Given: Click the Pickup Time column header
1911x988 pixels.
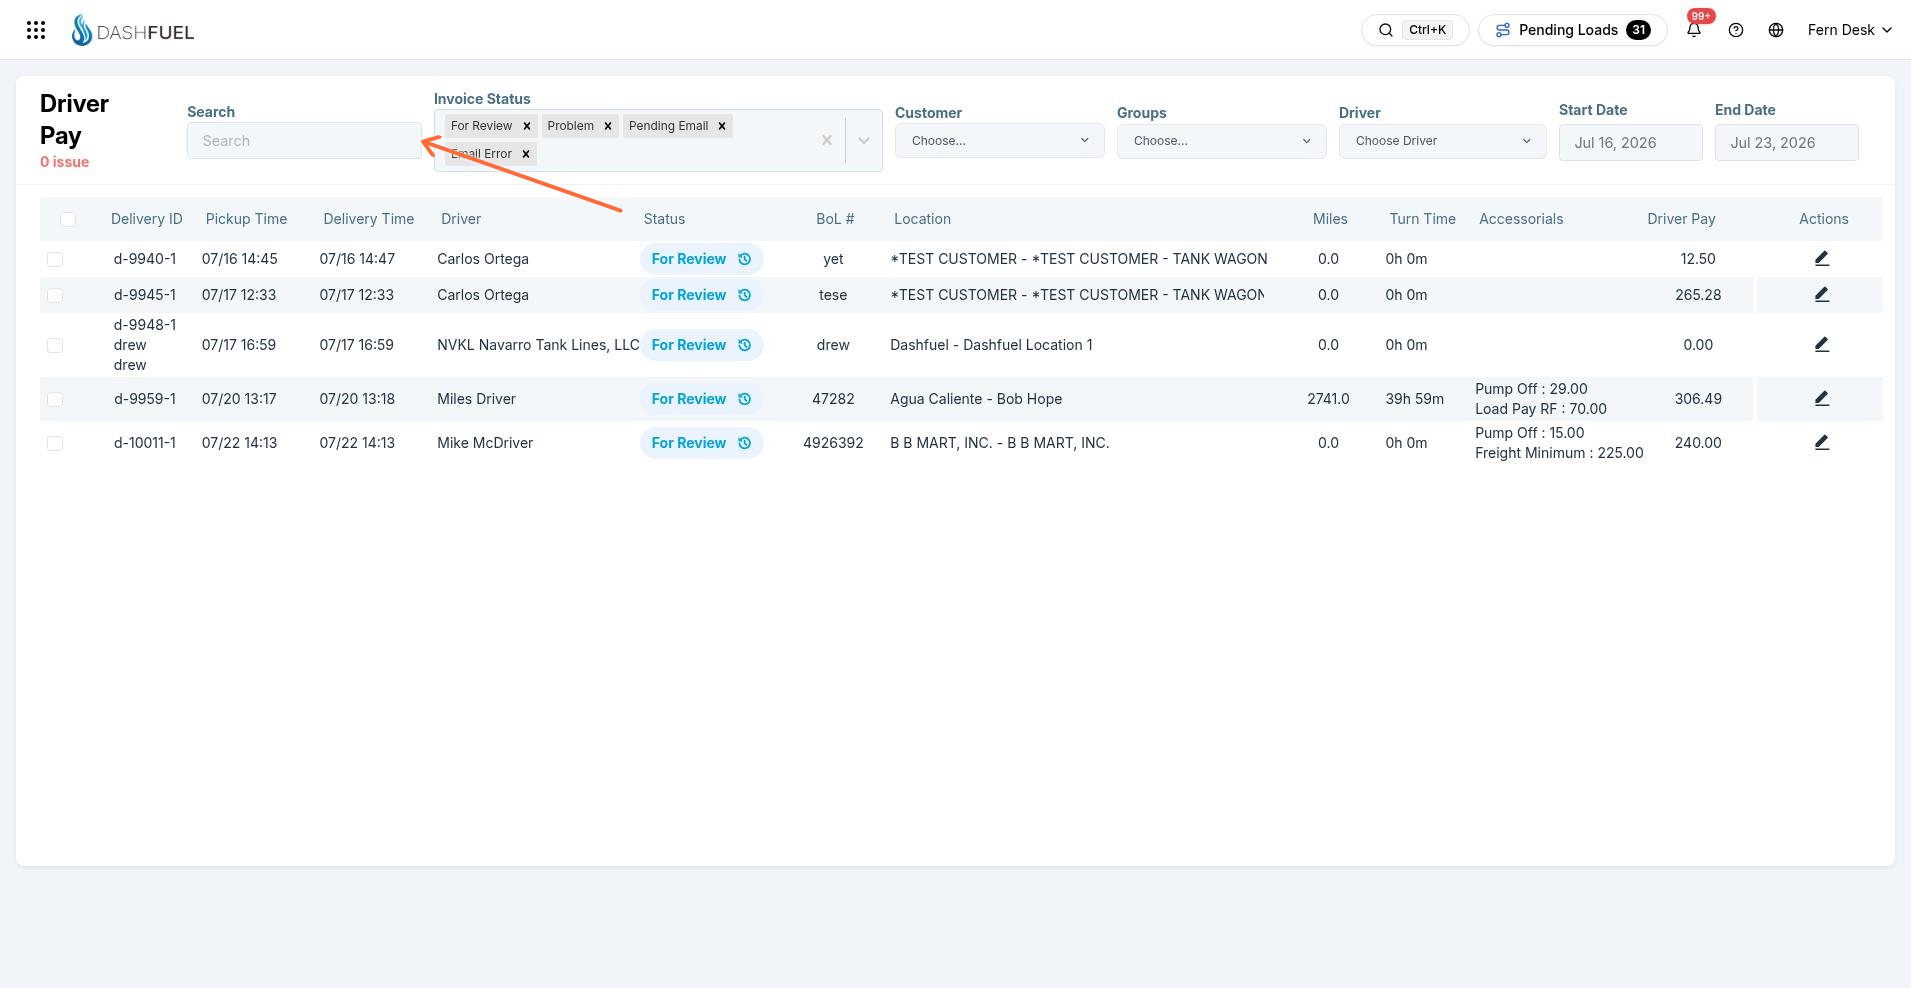Looking at the screenshot, I should click(x=246, y=219).
